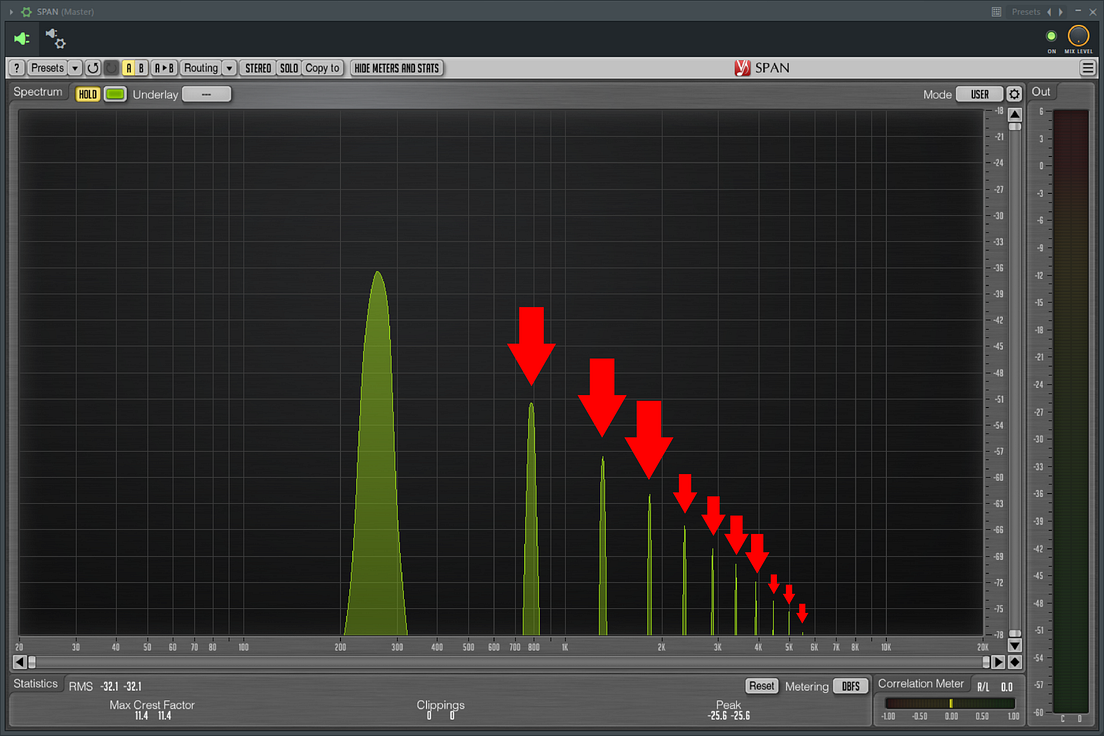Open the SPAN hamburger menu

[1088, 68]
